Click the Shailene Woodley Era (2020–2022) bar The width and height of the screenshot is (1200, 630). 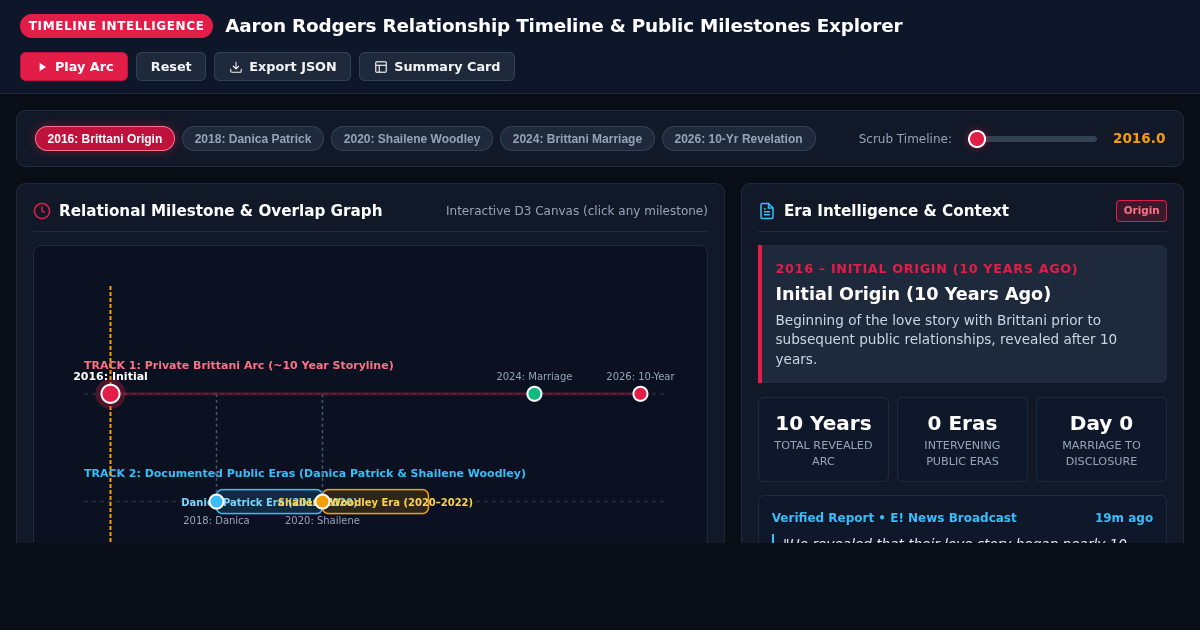pyautogui.click(x=376, y=502)
